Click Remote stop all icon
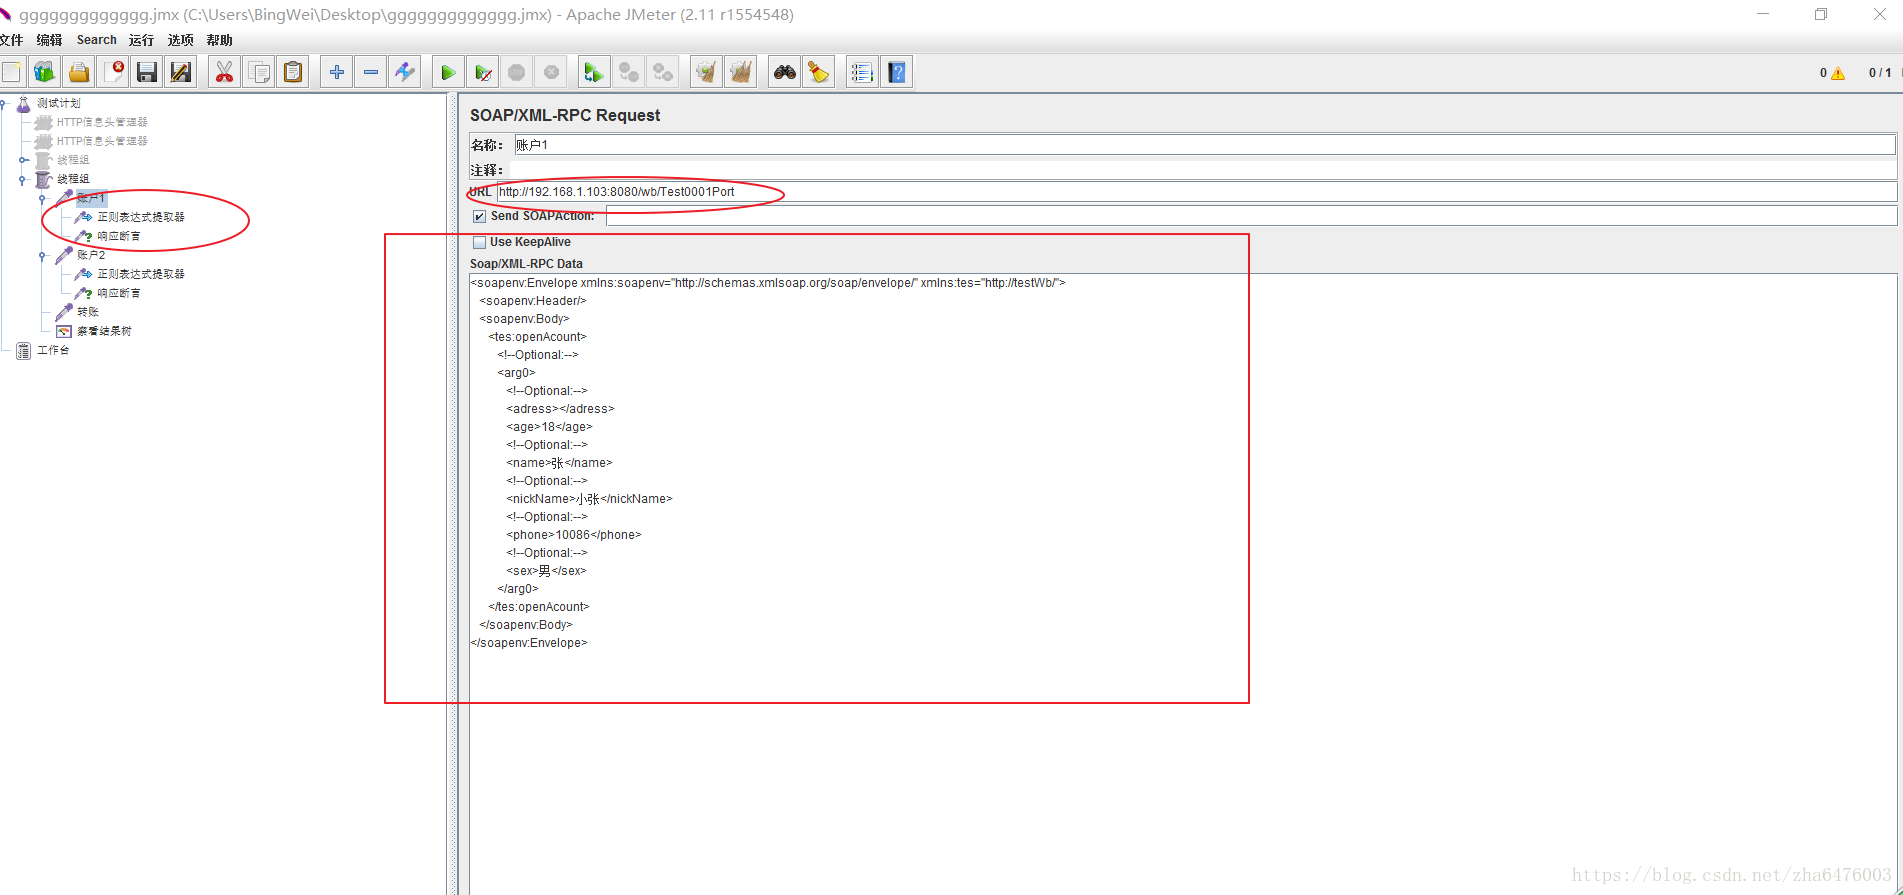Screen dimensions: 1903x895 tap(629, 72)
